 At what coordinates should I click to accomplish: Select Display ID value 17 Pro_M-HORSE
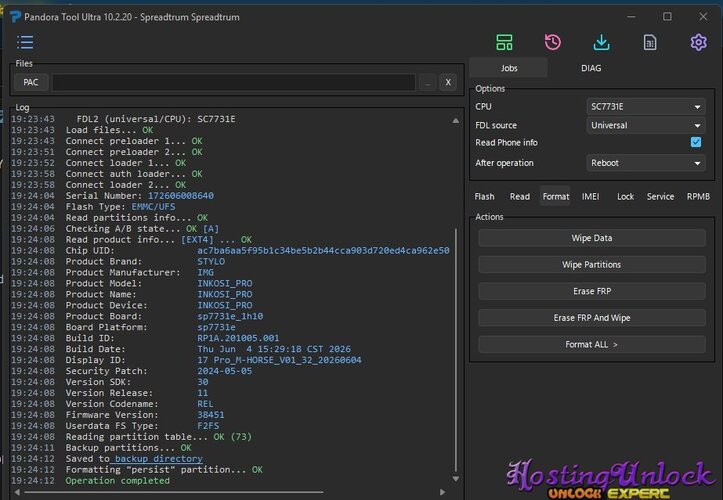tap(279, 360)
